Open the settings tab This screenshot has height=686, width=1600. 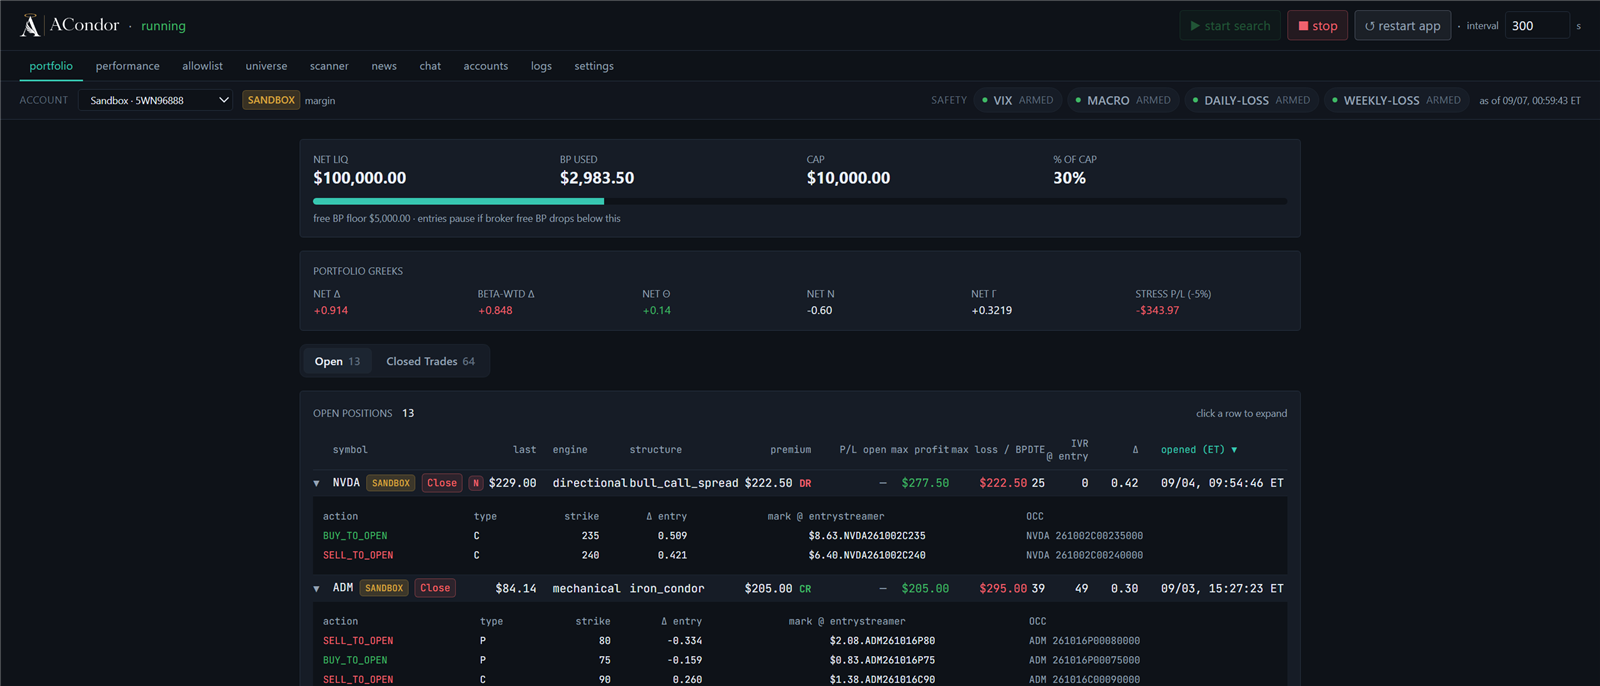pyautogui.click(x=594, y=66)
